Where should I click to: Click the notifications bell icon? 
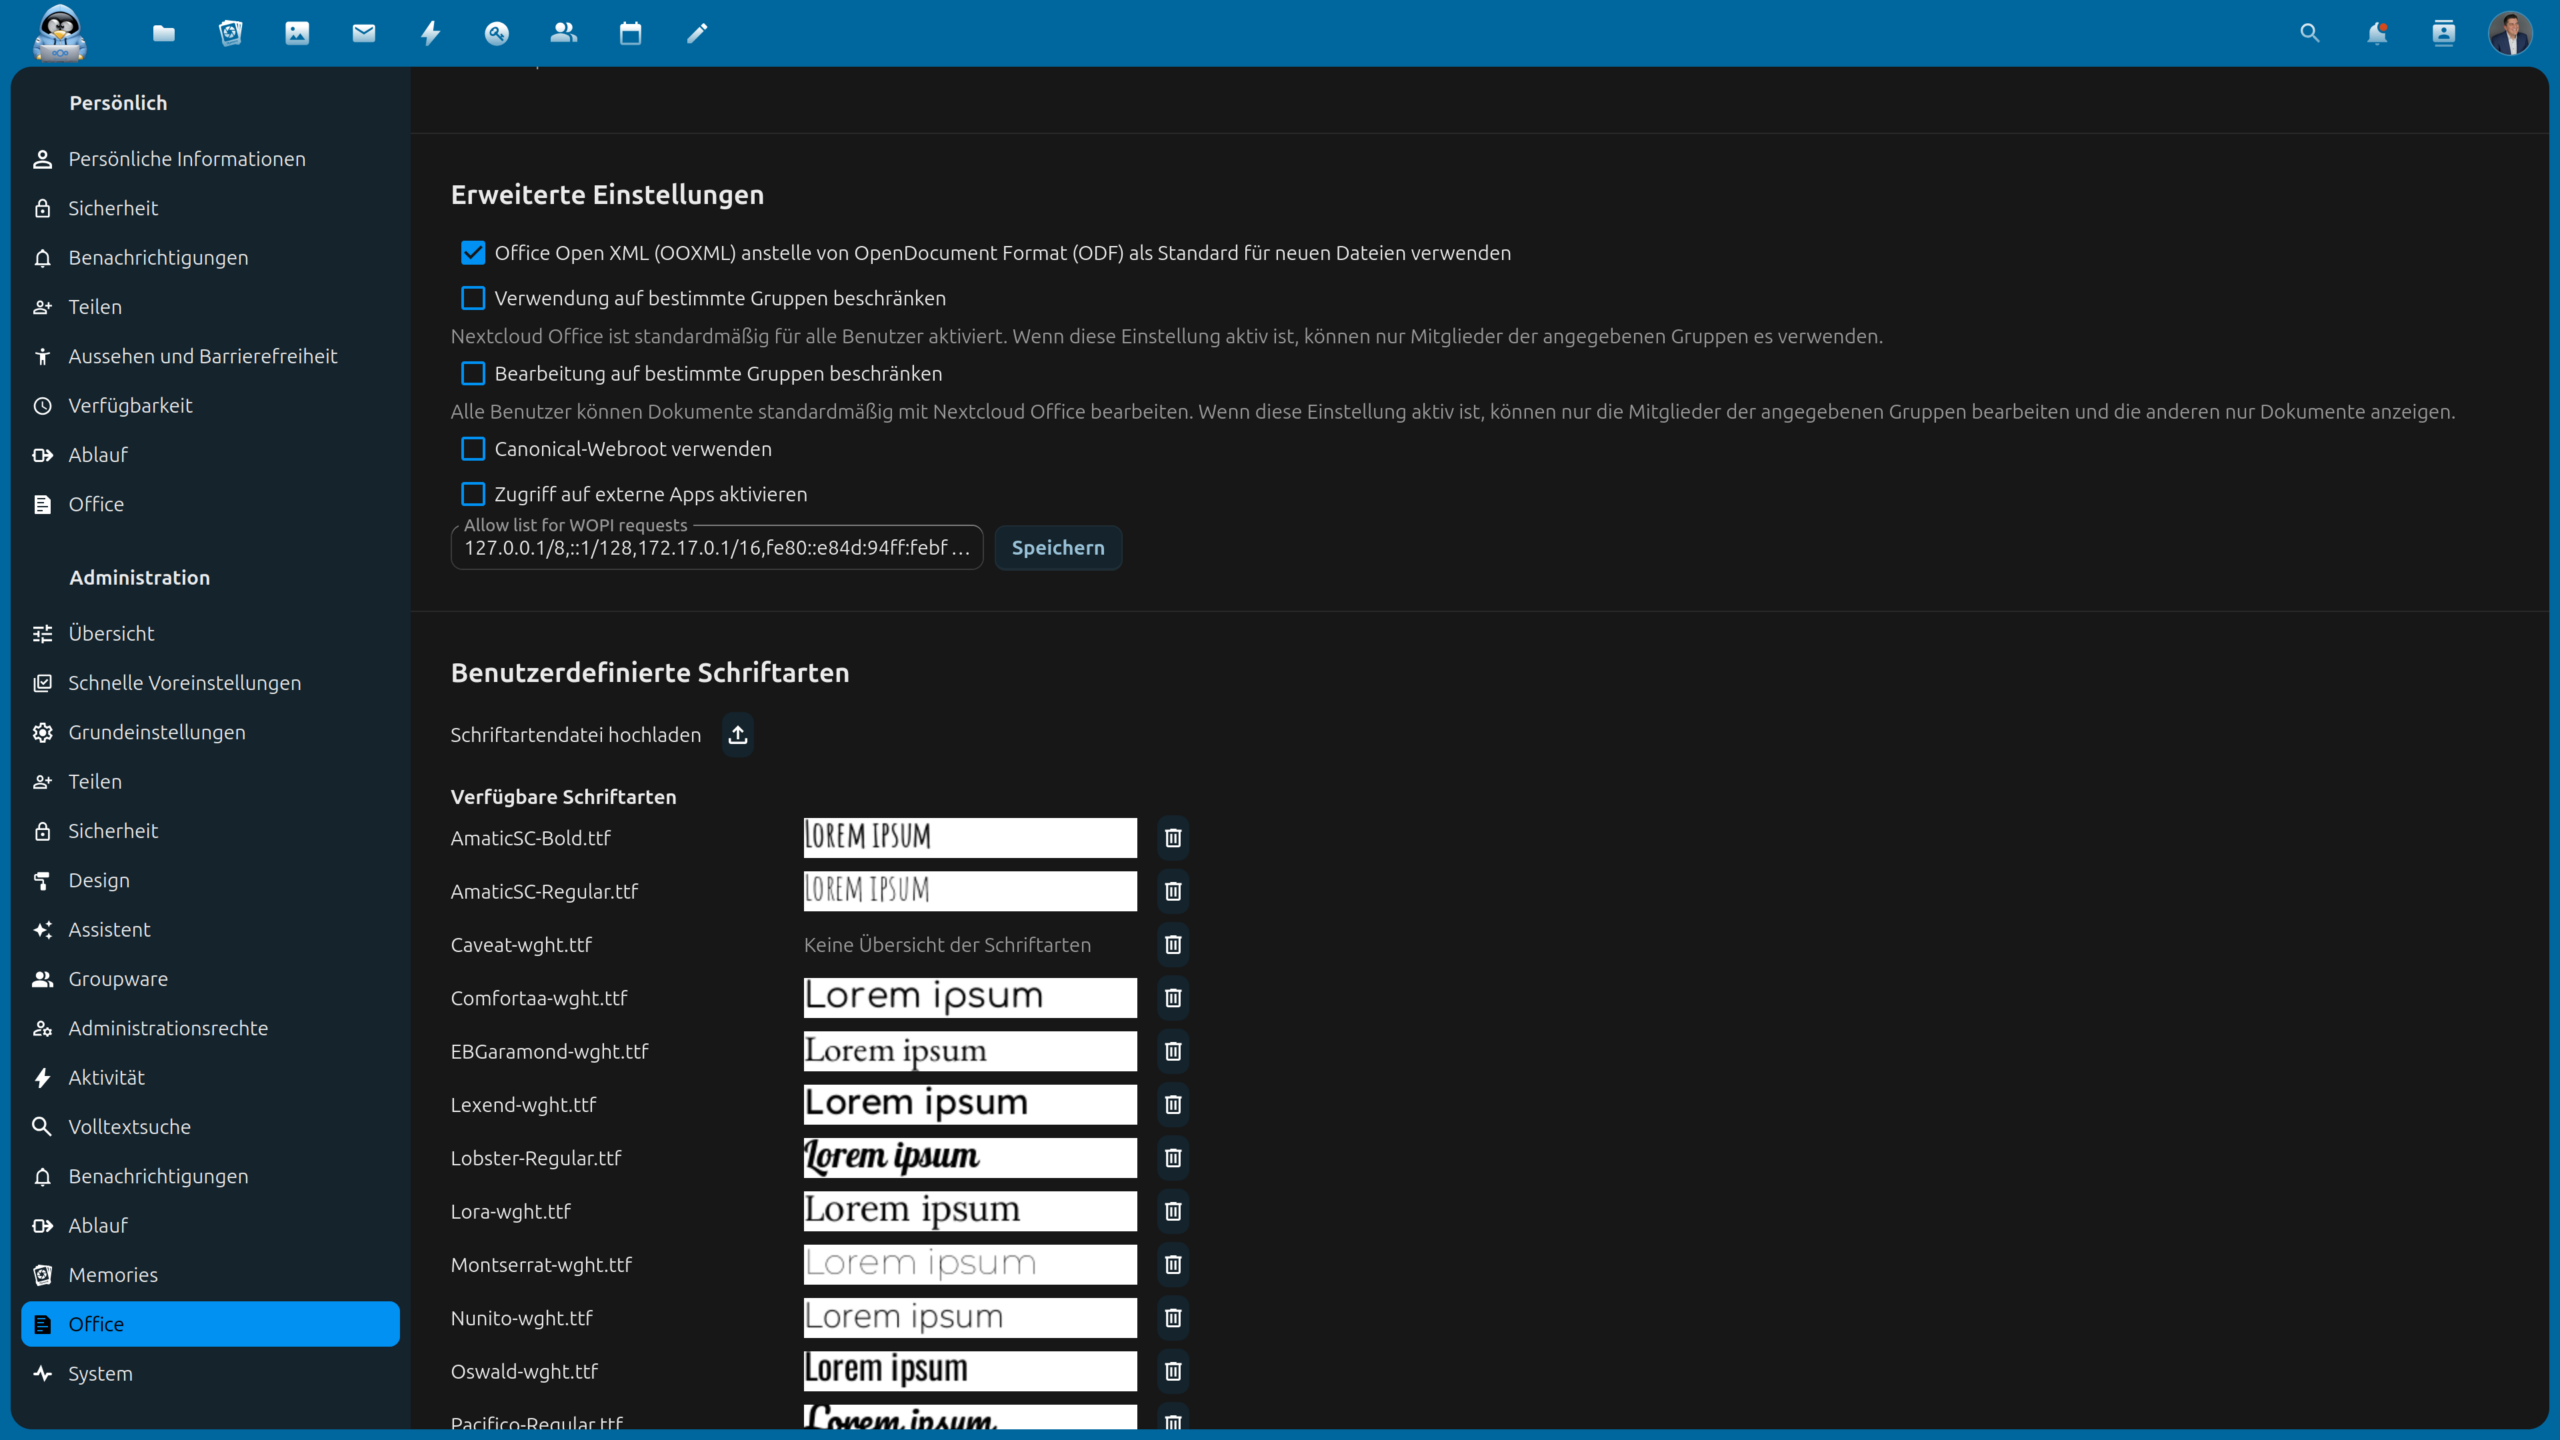click(x=2377, y=33)
